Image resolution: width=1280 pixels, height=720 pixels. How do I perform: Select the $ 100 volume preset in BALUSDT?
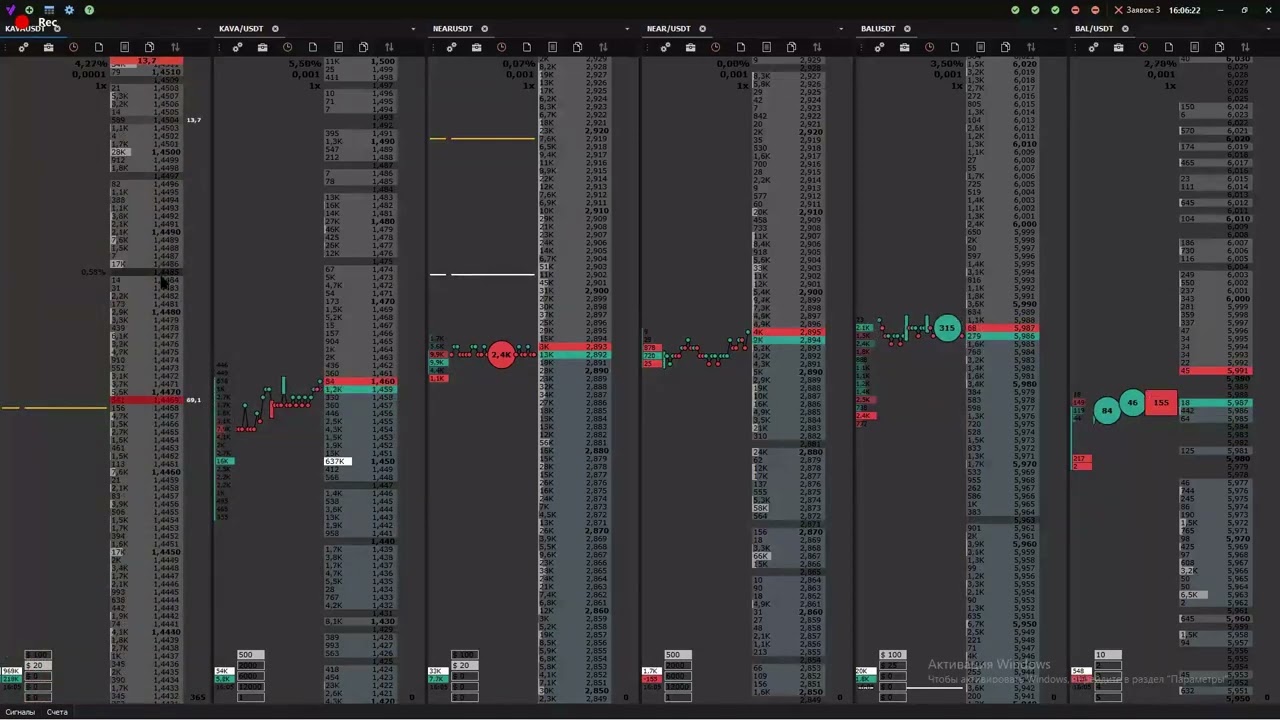[x=892, y=655]
